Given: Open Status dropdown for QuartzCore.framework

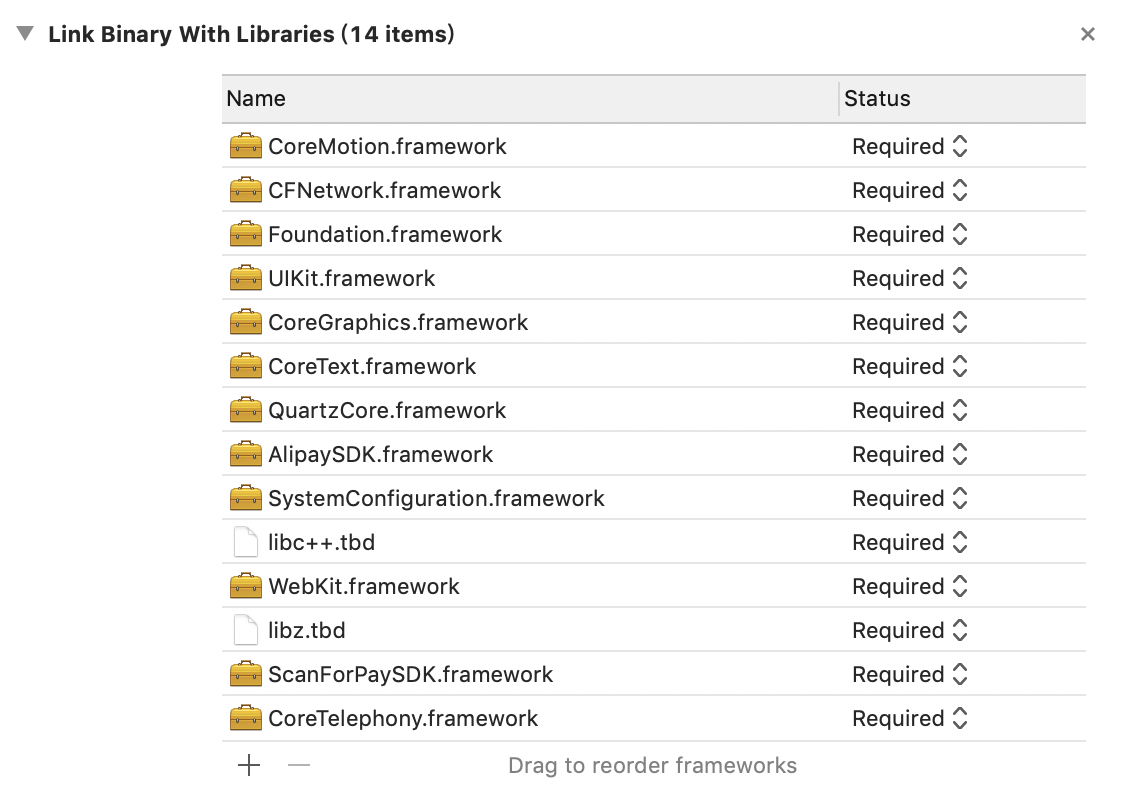Looking at the screenshot, I should coord(910,409).
